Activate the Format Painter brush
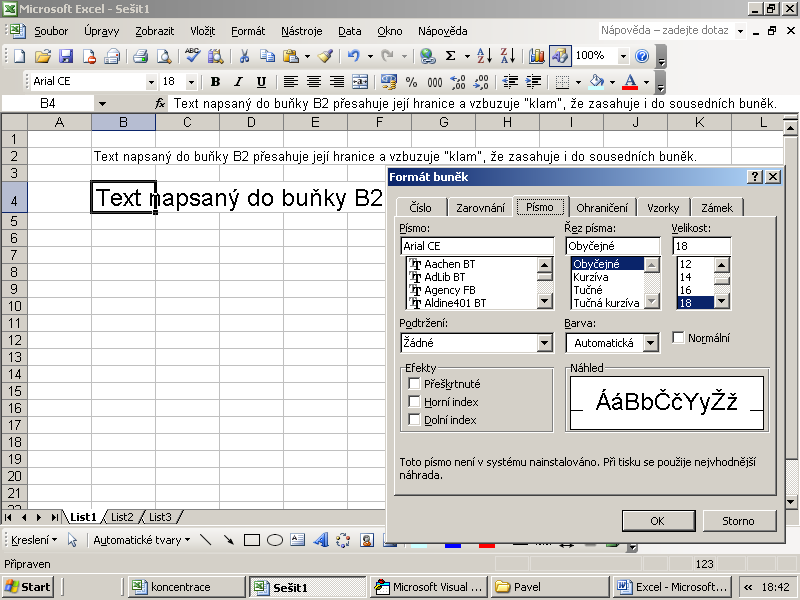The height and width of the screenshot is (600, 800). 326,56
